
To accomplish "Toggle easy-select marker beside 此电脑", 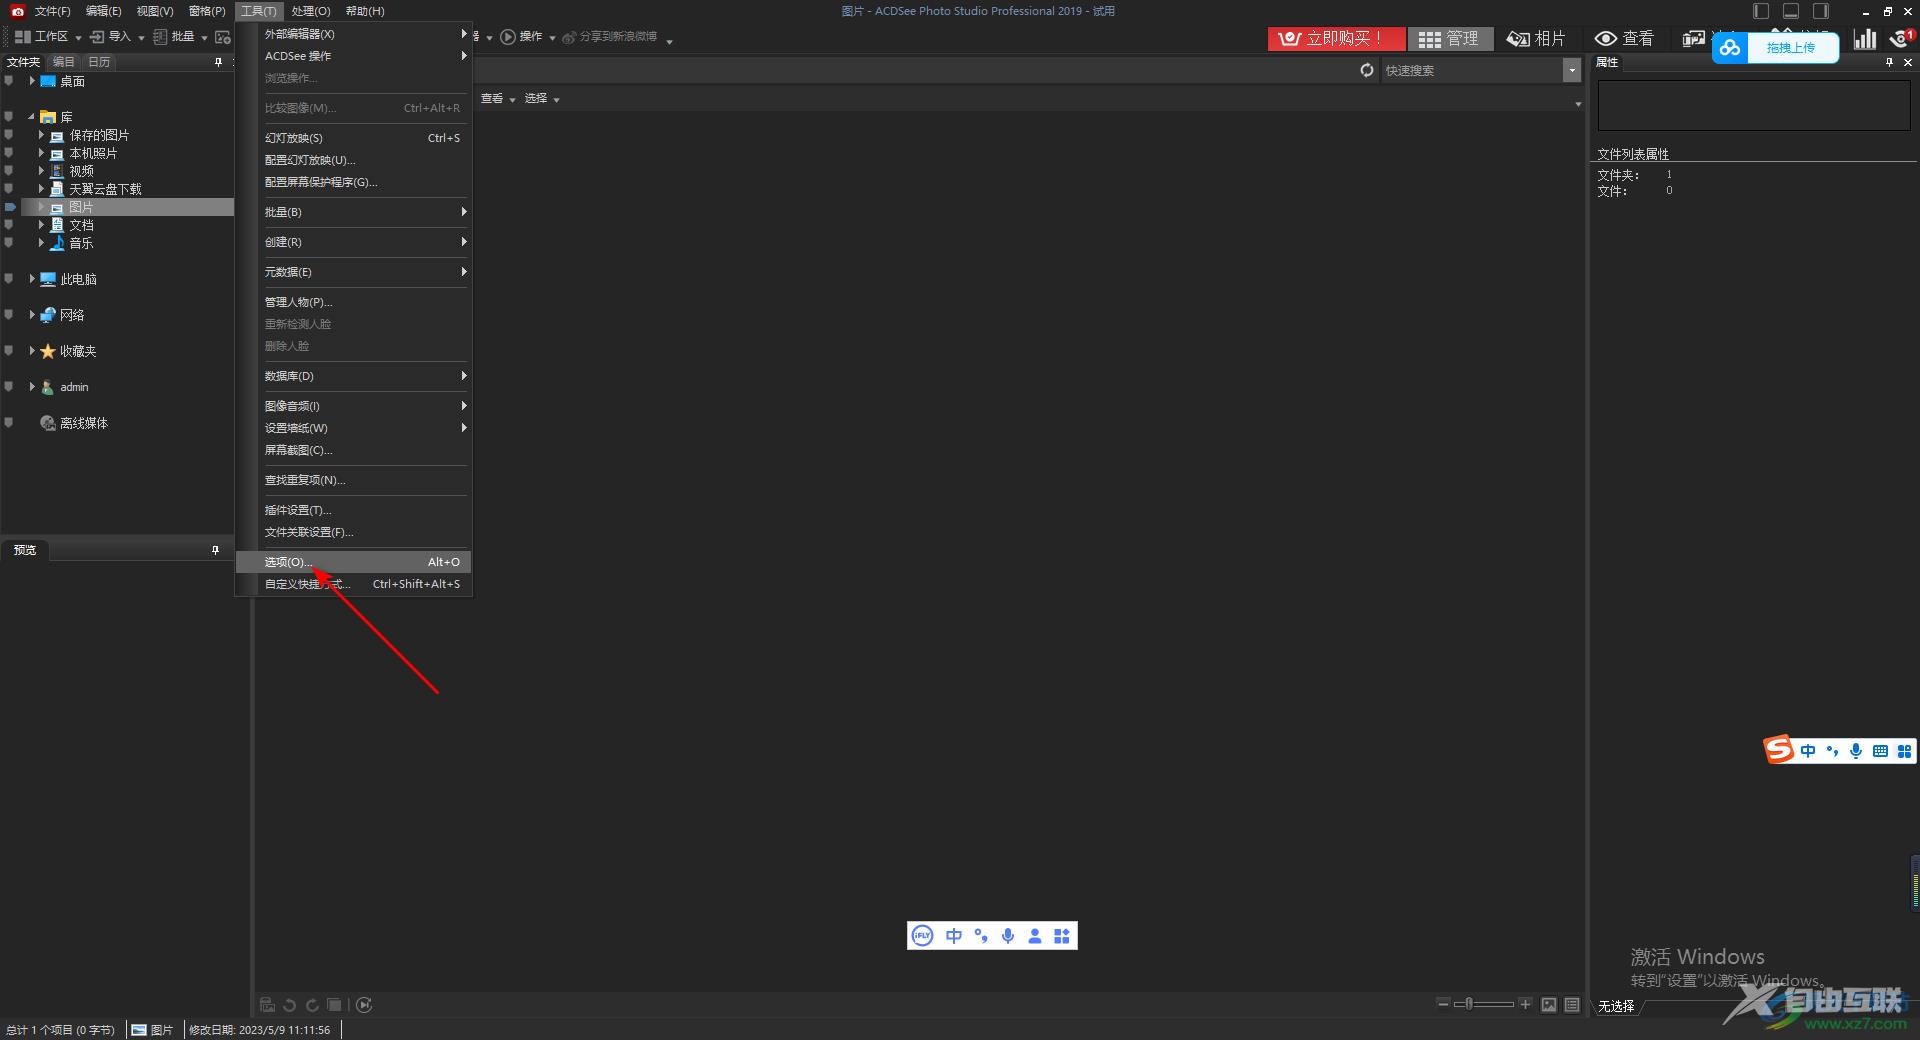I will 9,279.
